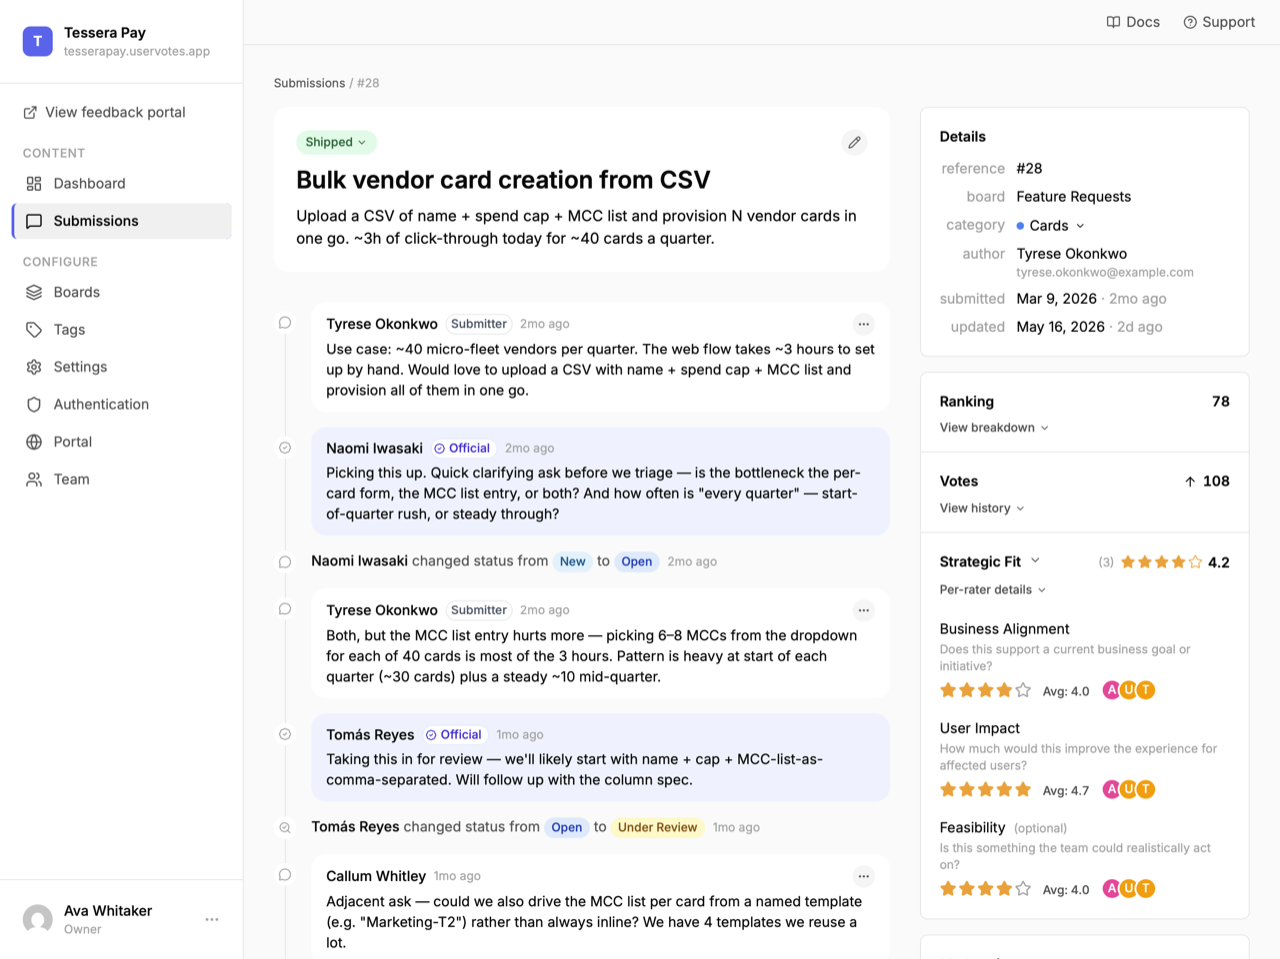
Task: Click Feasibility star rating
Action: pos(985,889)
